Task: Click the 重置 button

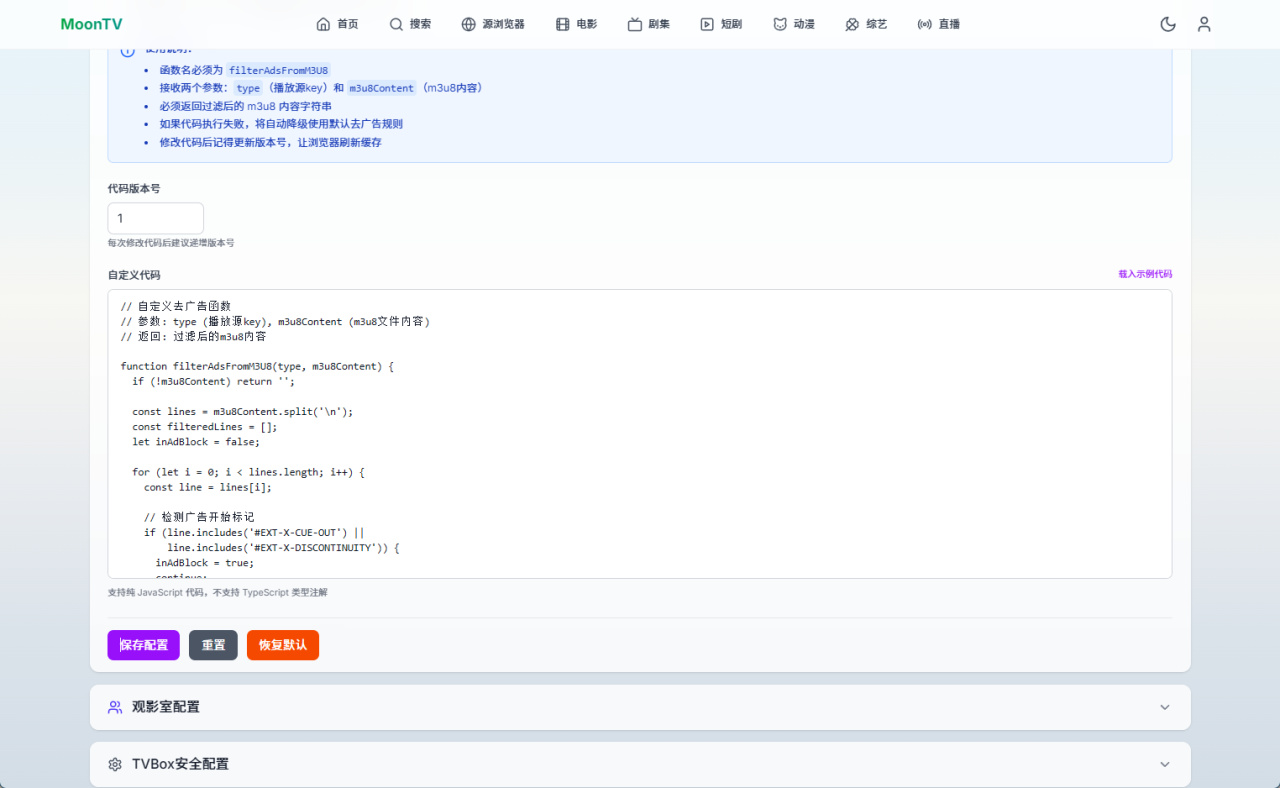Action: pyautogui.click(x=213, y=645)
